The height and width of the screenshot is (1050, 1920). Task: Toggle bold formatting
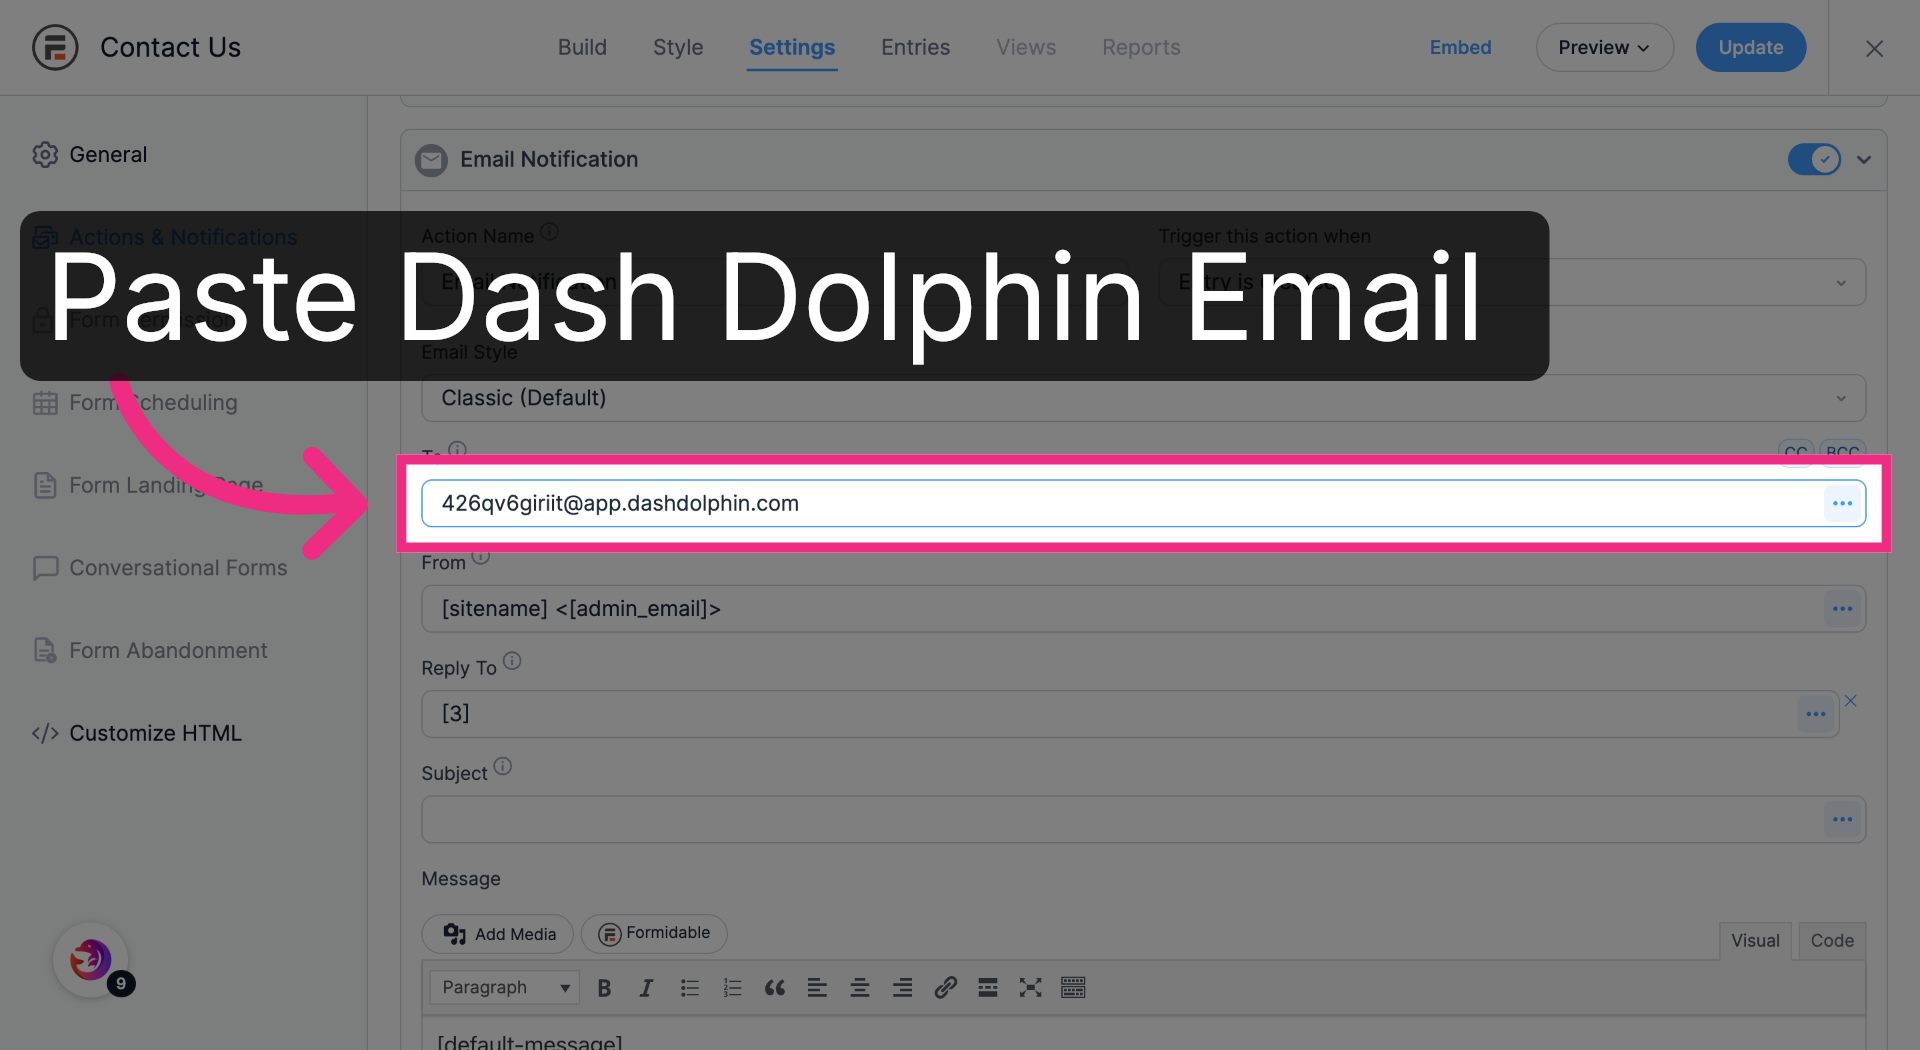coord(604,988)
